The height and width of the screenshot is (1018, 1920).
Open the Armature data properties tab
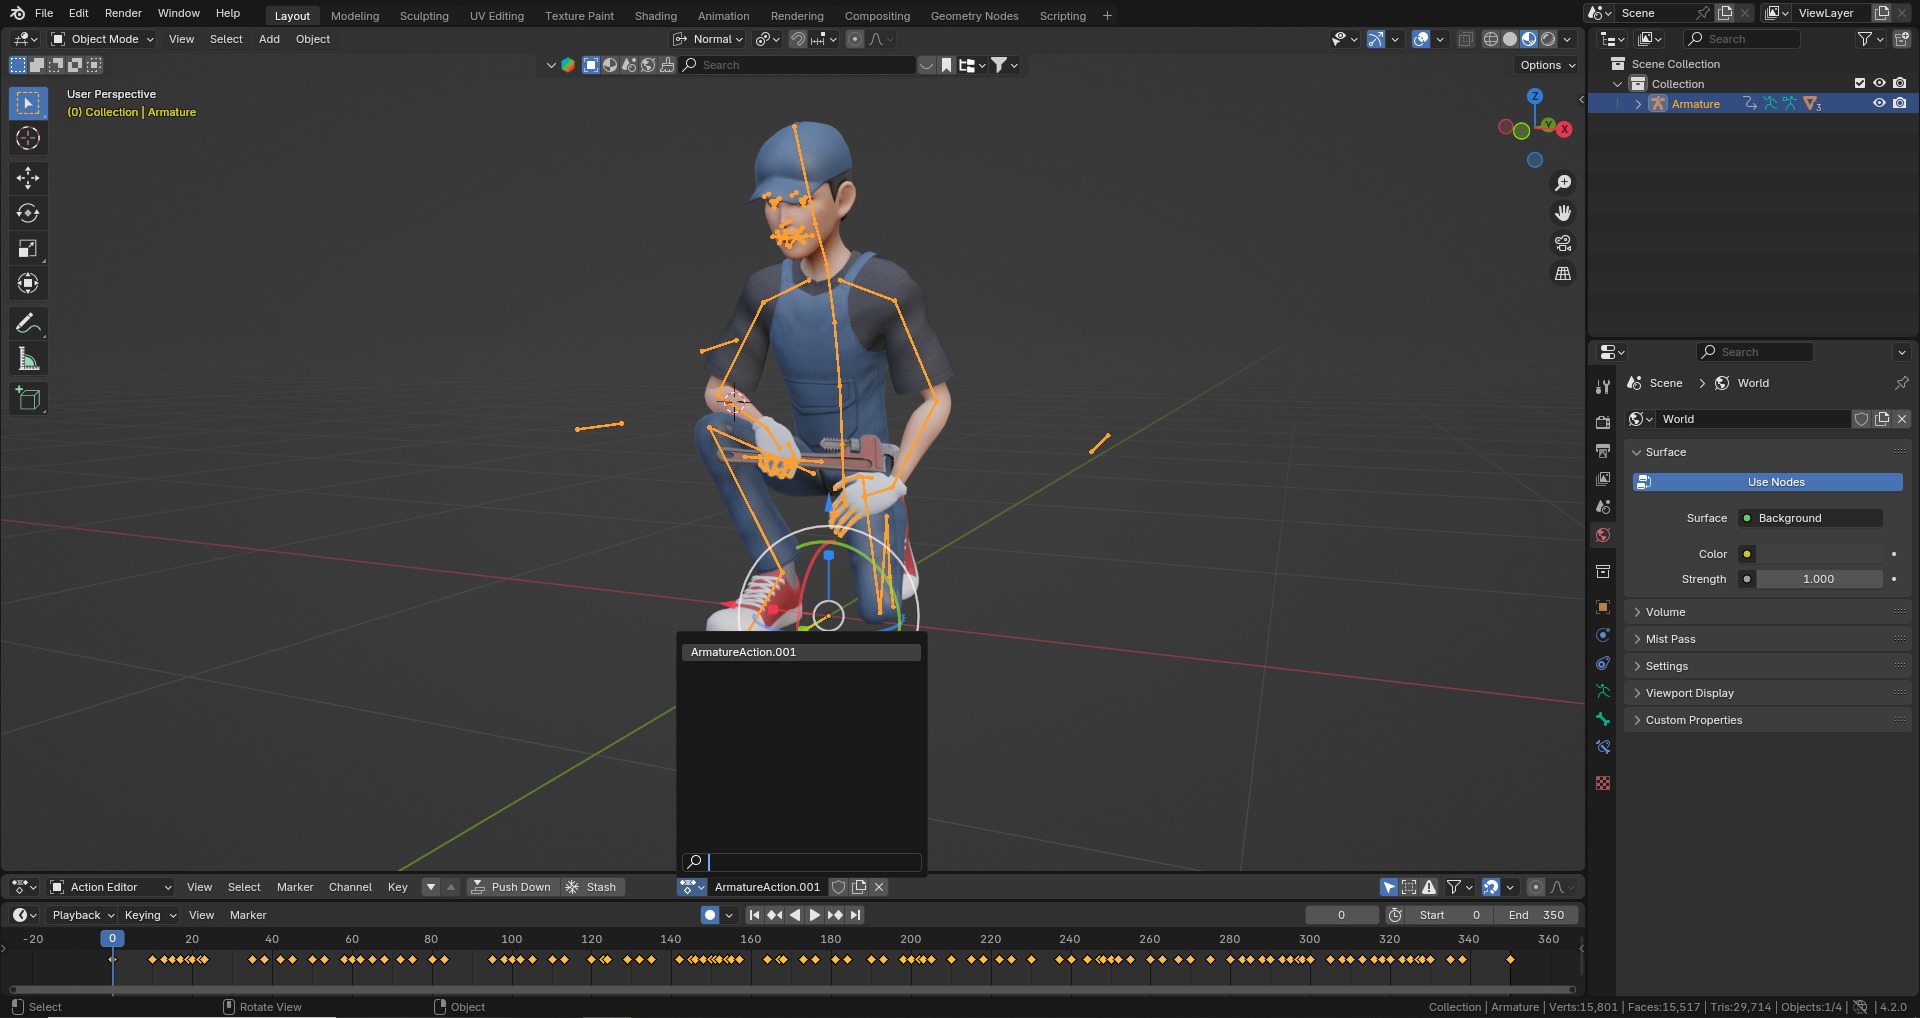coord(1603,691)
